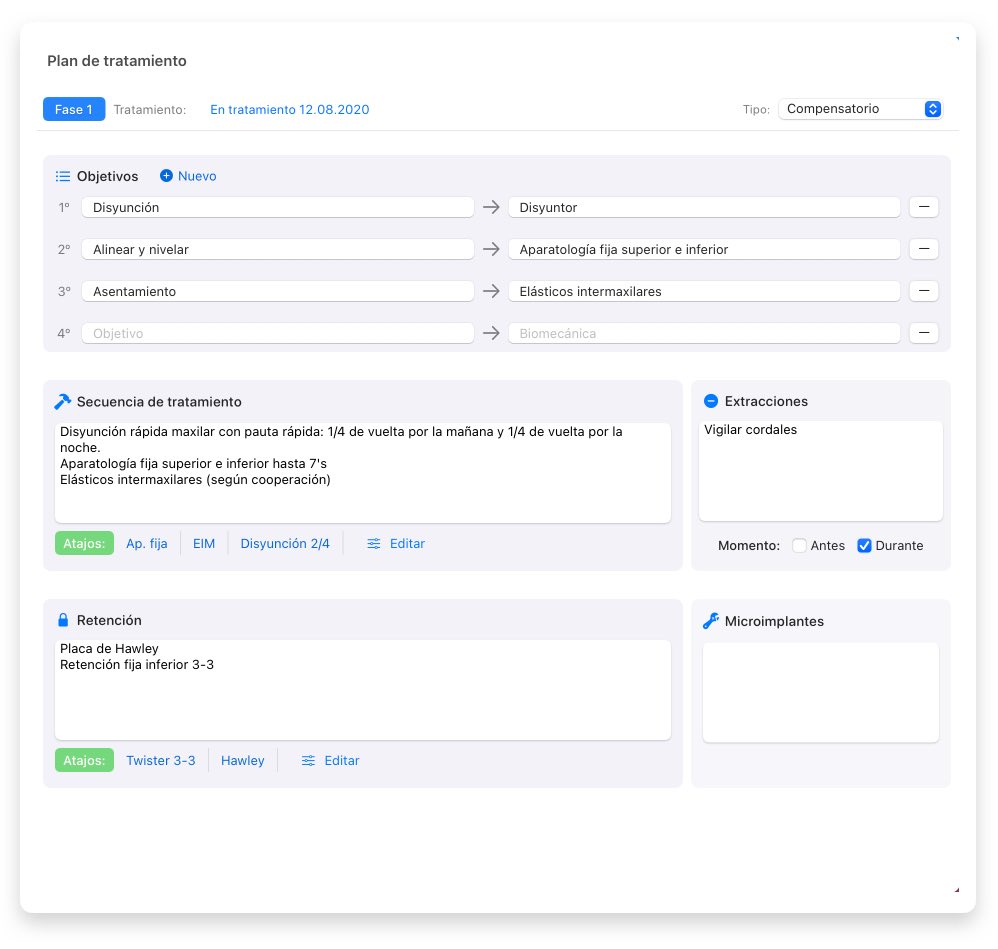Edit the Secuencia de tratamiento shortcuts
Viewport: 998px width, 949px height.
point(396,544)
